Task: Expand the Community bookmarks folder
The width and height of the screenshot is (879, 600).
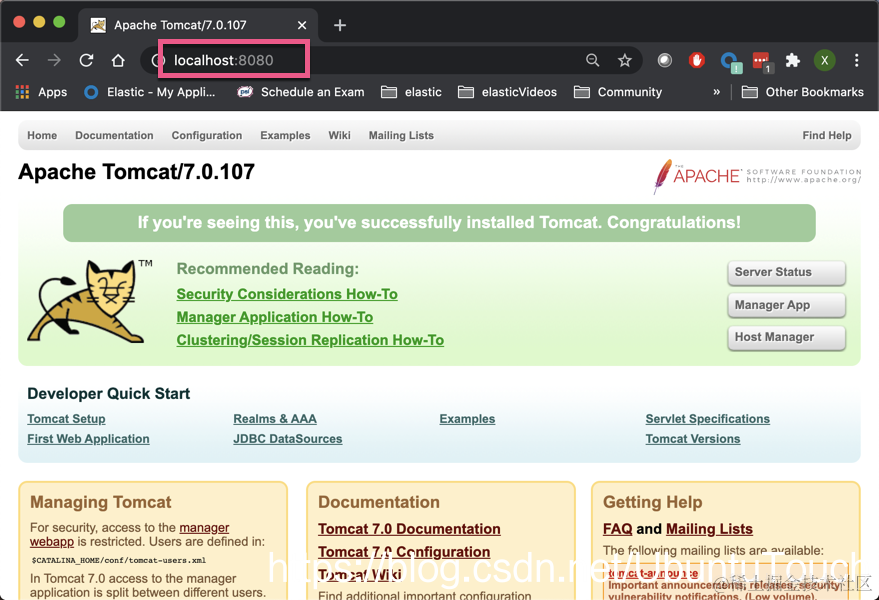Action: tap(618, 92)
